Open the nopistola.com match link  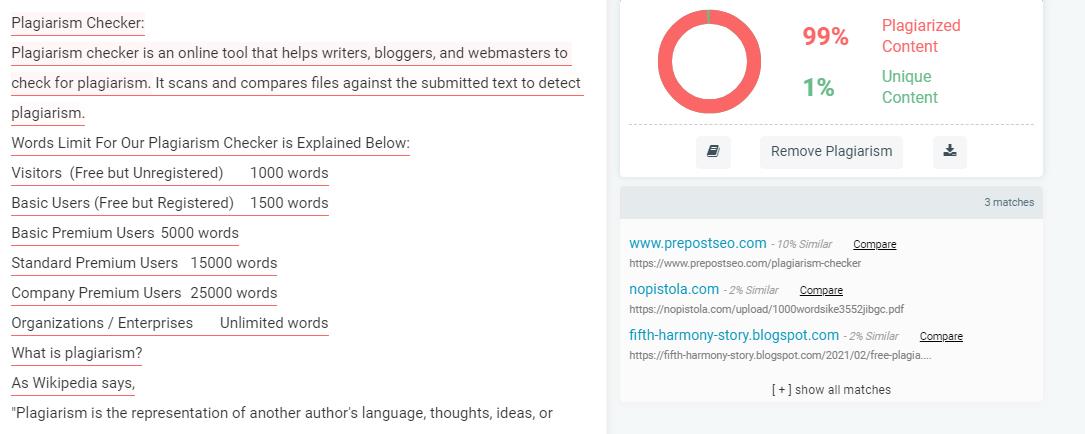click(x=673, y=289)
